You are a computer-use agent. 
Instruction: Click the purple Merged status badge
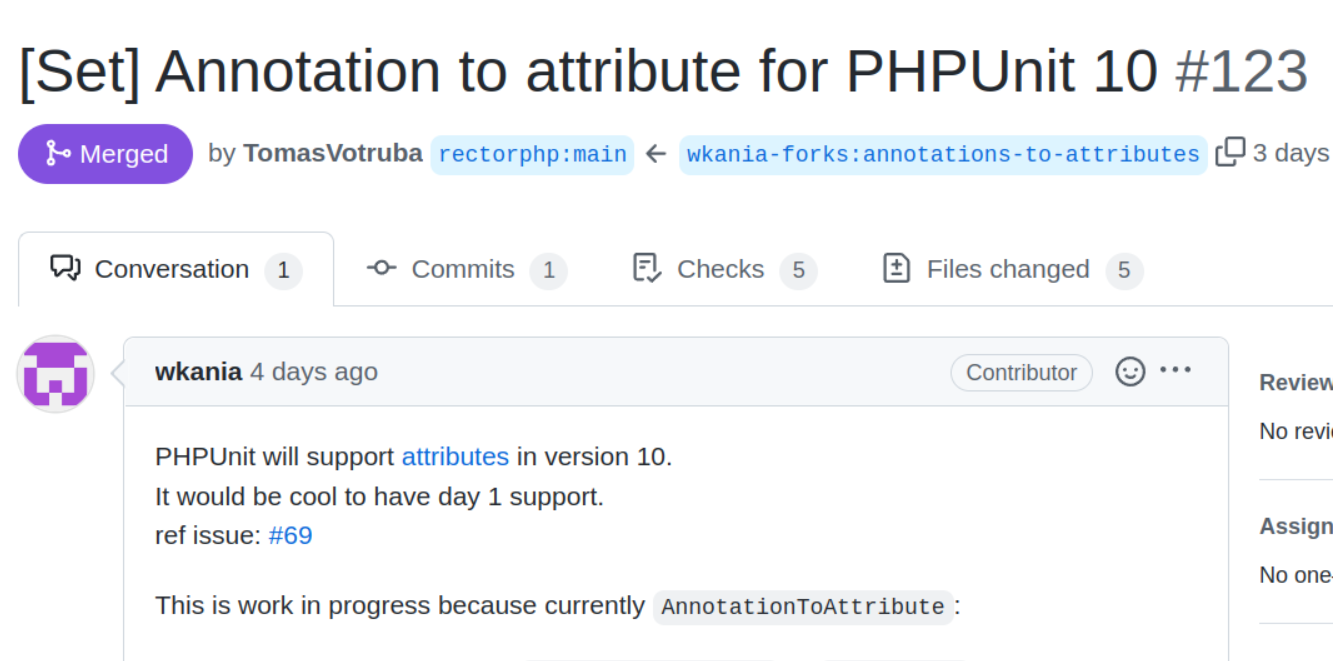[x=105, y=154]
